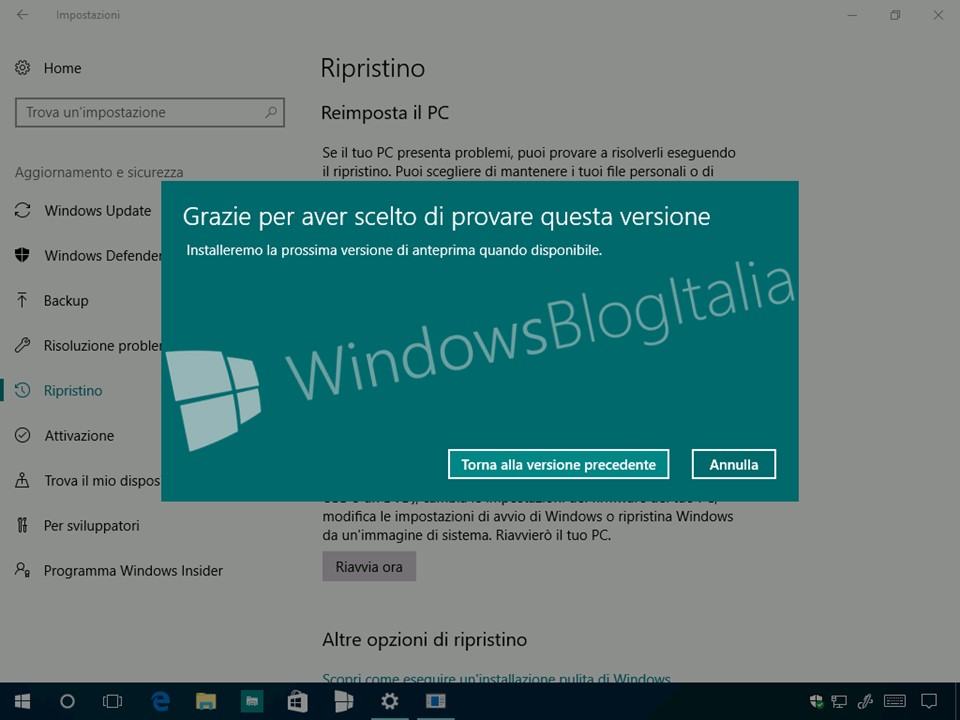Viewport: 960px width, 720px height.
Task: Click the network tray icon
Action: click(x=839, y=701)
